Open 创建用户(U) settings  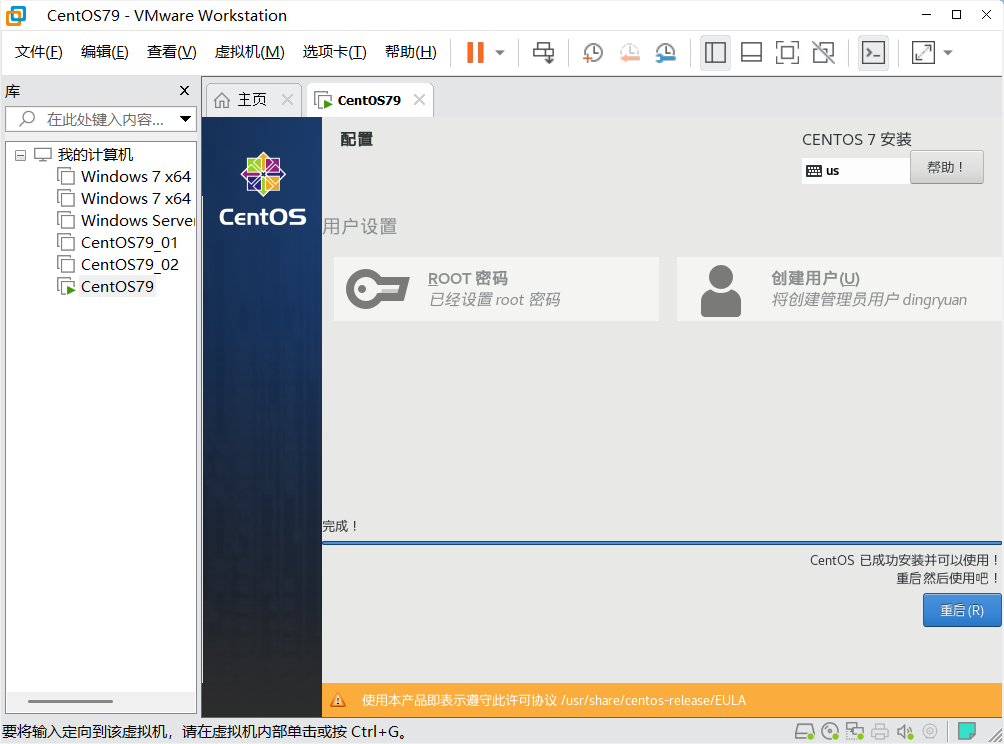(x=839, y=289)
